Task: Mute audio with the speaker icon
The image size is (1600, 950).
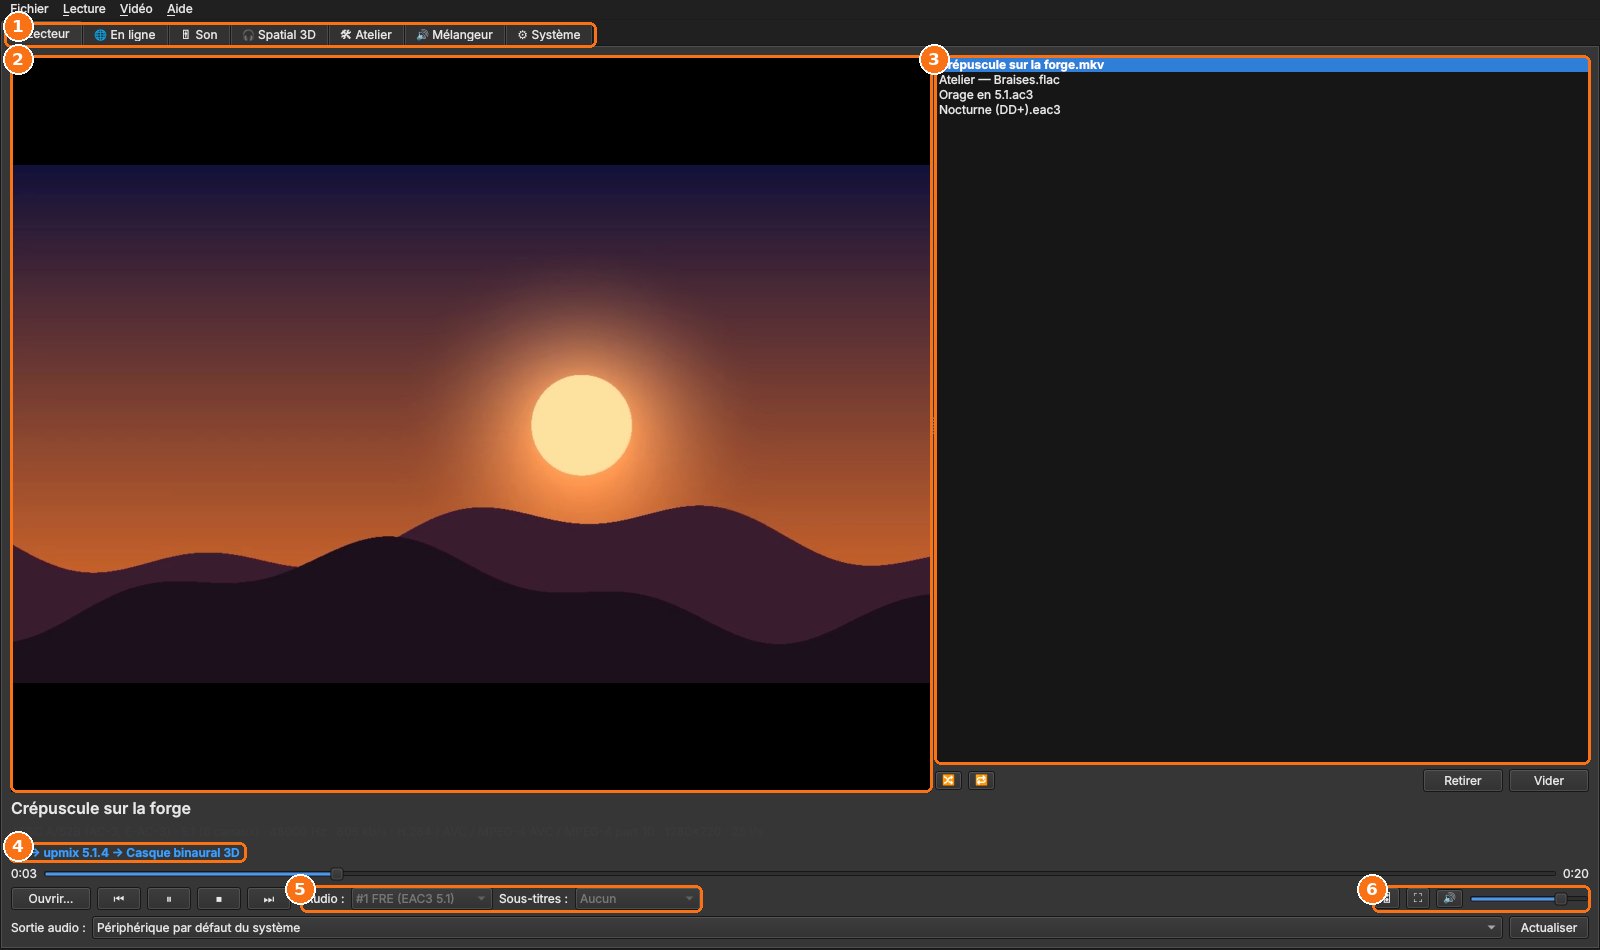Action: pyautogui.click(x=1449, y=898)
